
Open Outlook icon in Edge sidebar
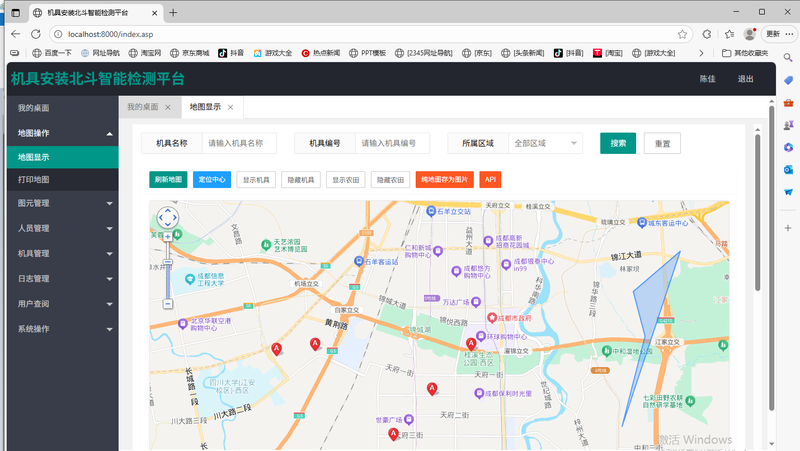tap(788, 171)
